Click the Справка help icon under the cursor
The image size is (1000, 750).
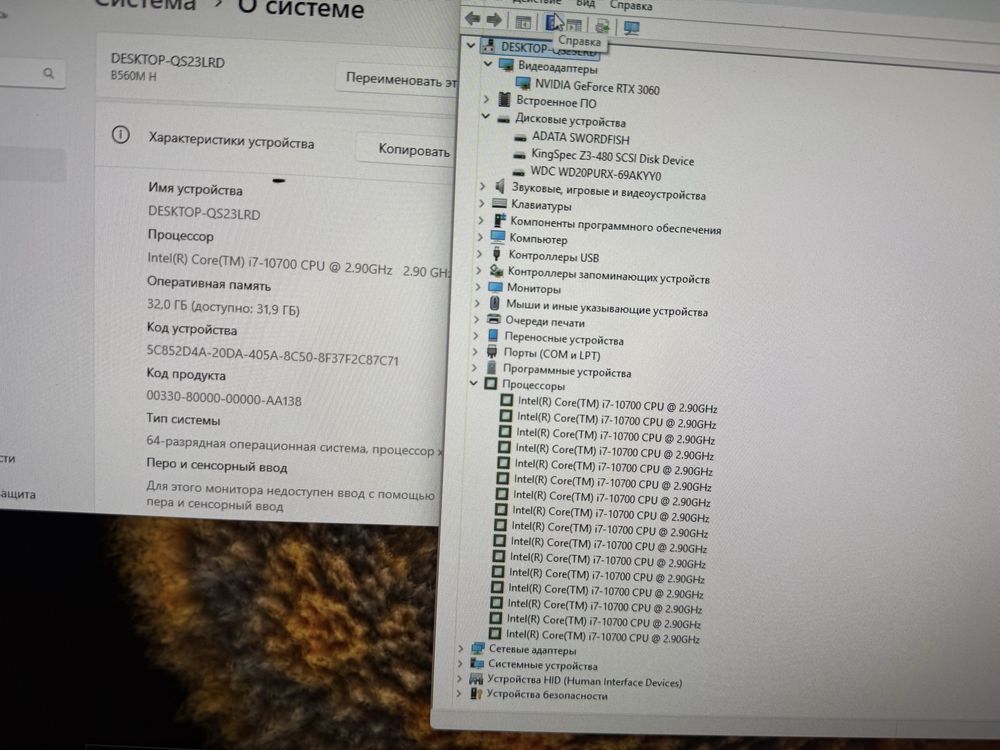click(x=553, y=23)
